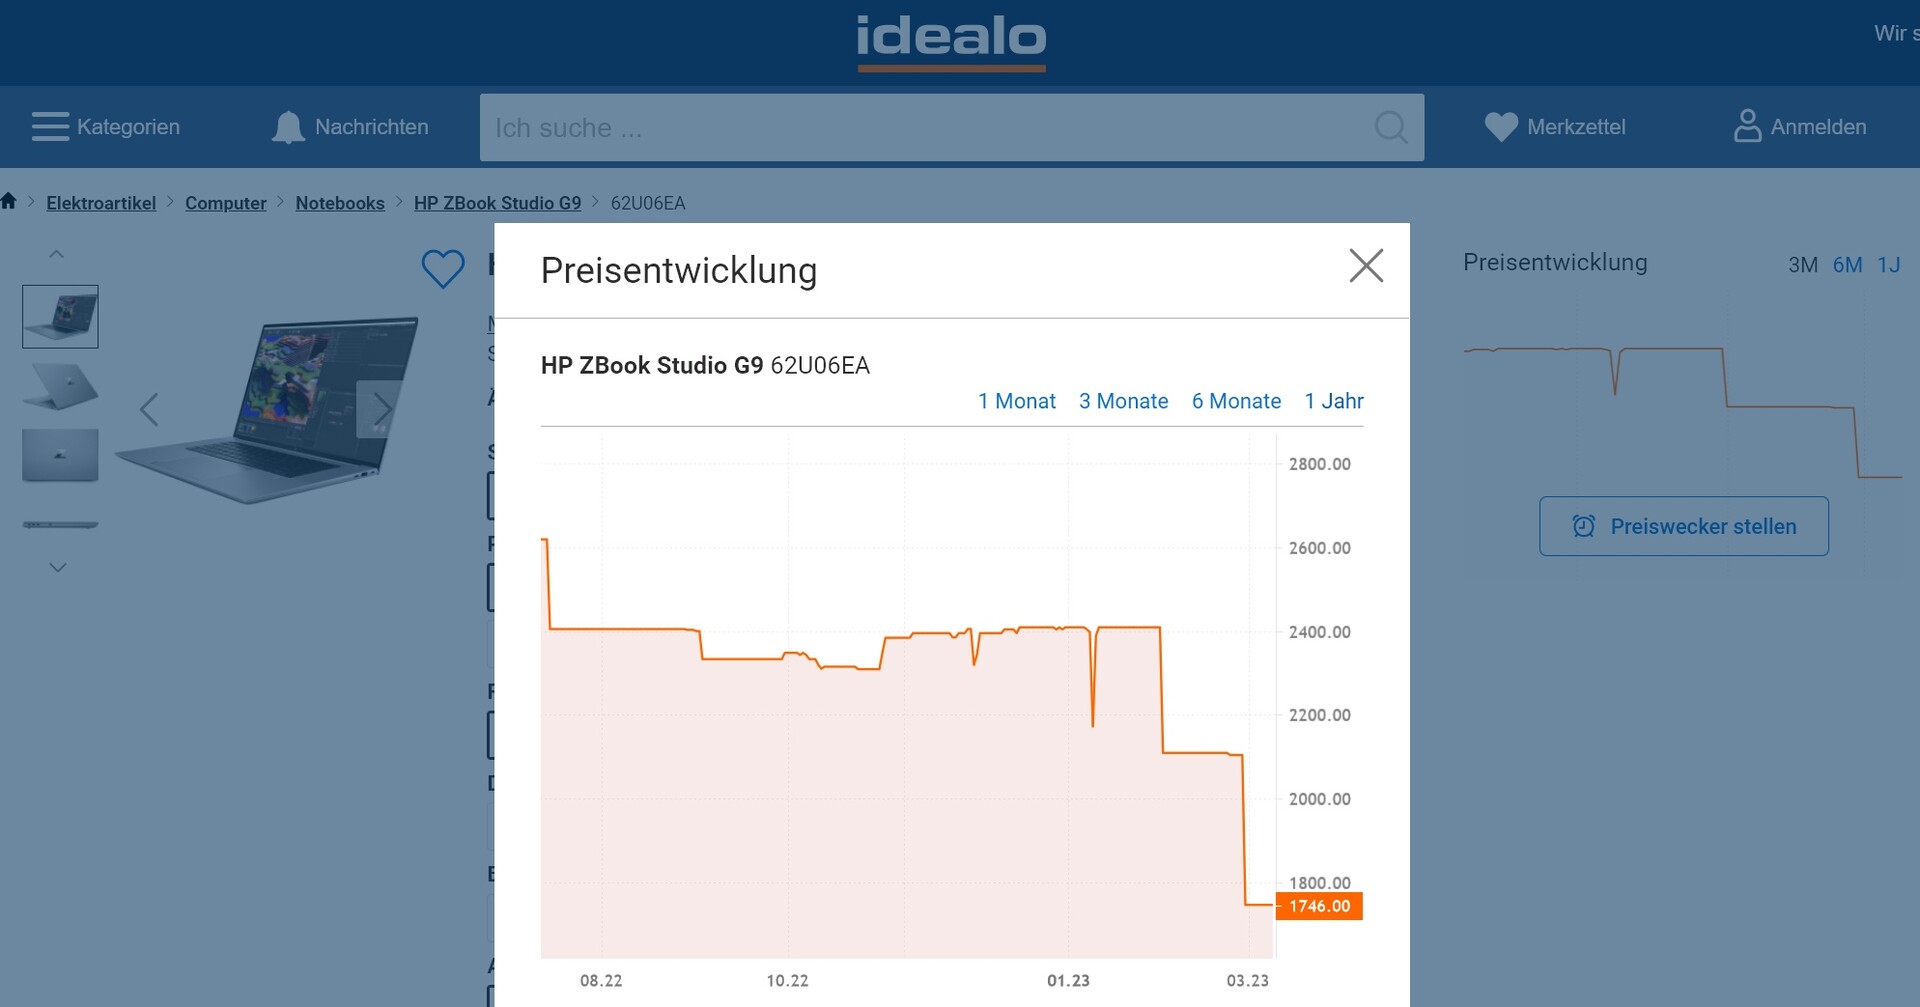Screen dimensions: 1920x1007
Task: Add product to wishlist via heart outline
Action: [443, 268]
